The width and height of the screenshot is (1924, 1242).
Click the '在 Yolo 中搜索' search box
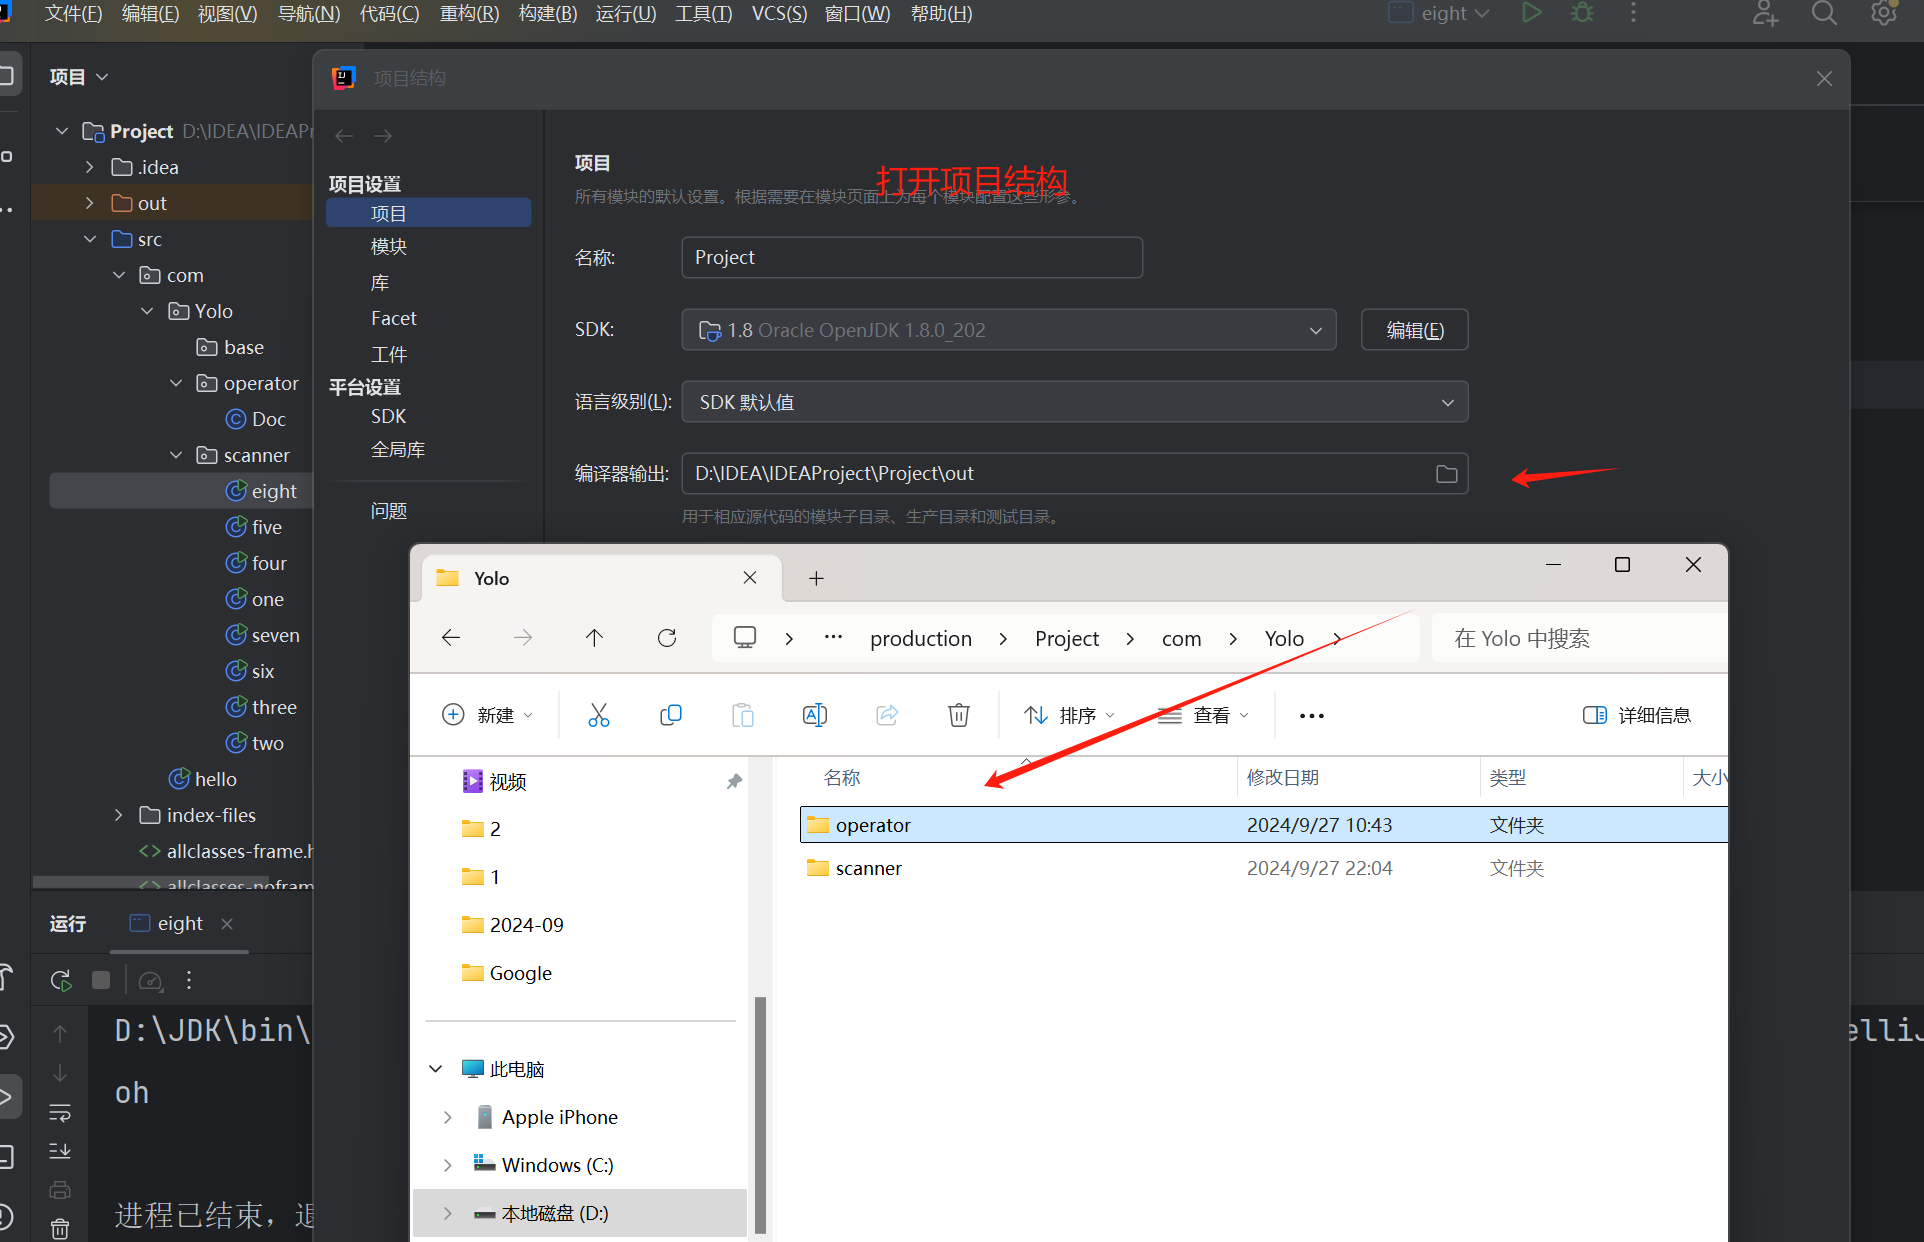(x=1579, y=638)
